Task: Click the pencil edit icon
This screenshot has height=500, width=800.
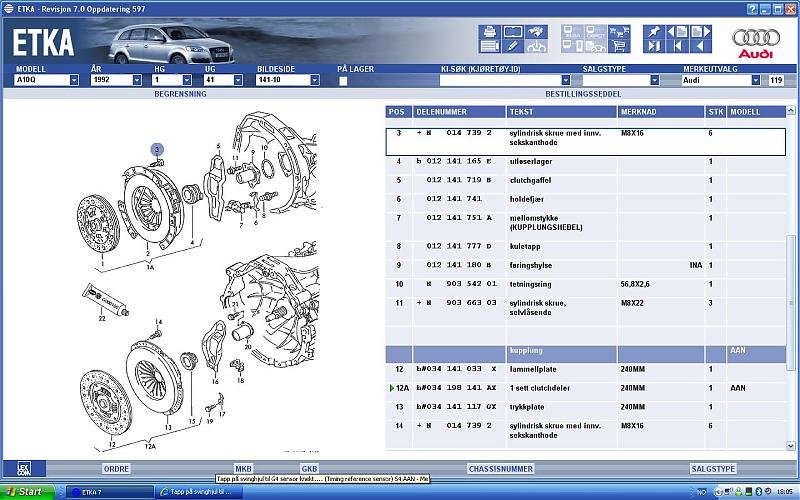Action: (512, 45)
